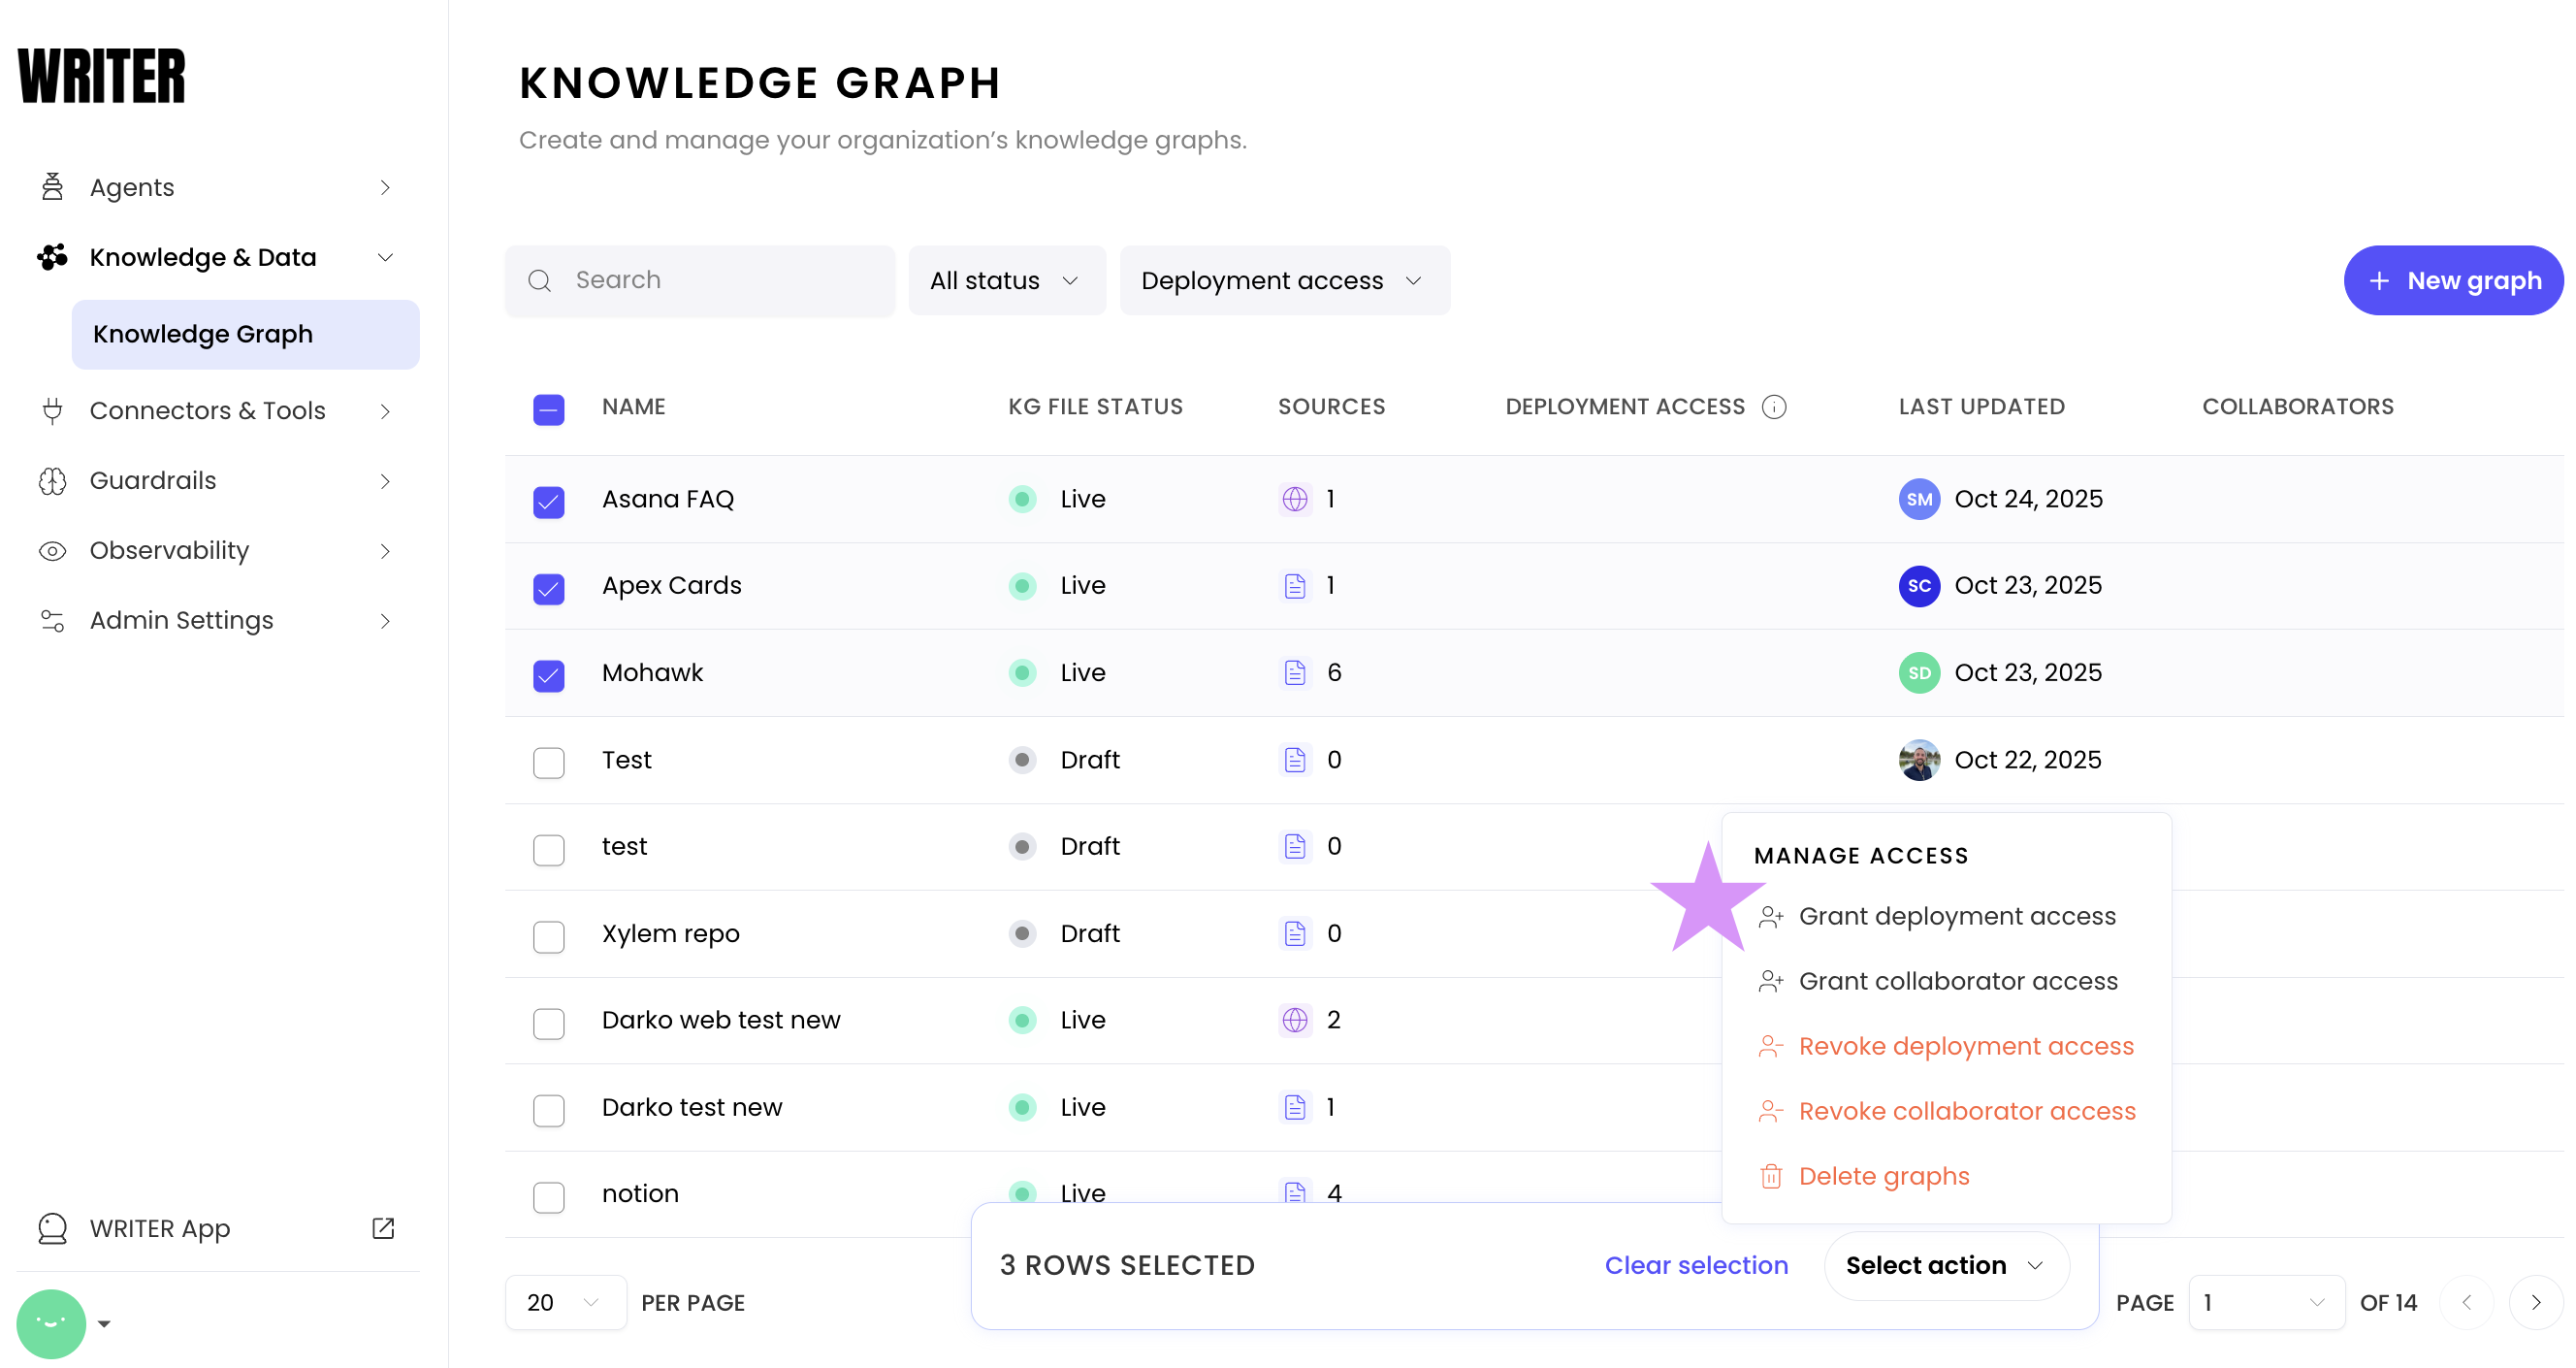Click the WRITER logo
This screenshot has width=2576, height=1368.
102,76
